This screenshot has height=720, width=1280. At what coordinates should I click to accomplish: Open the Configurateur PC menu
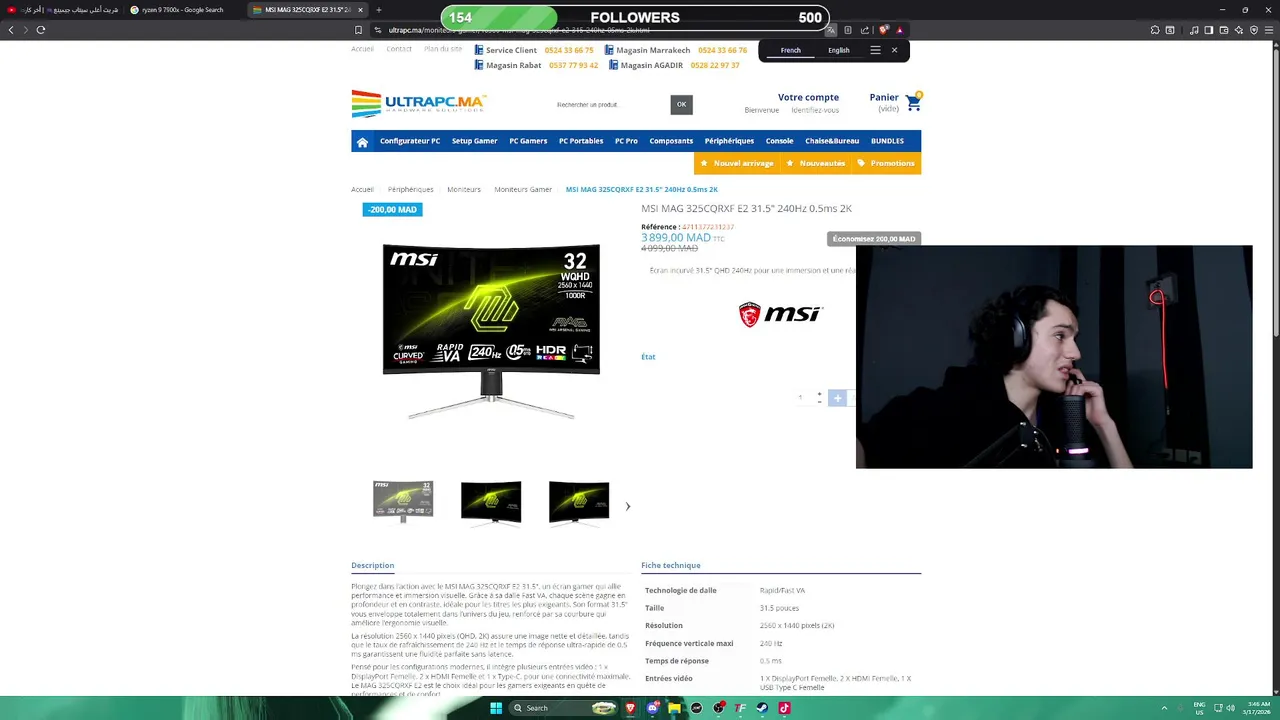[410, 141]
